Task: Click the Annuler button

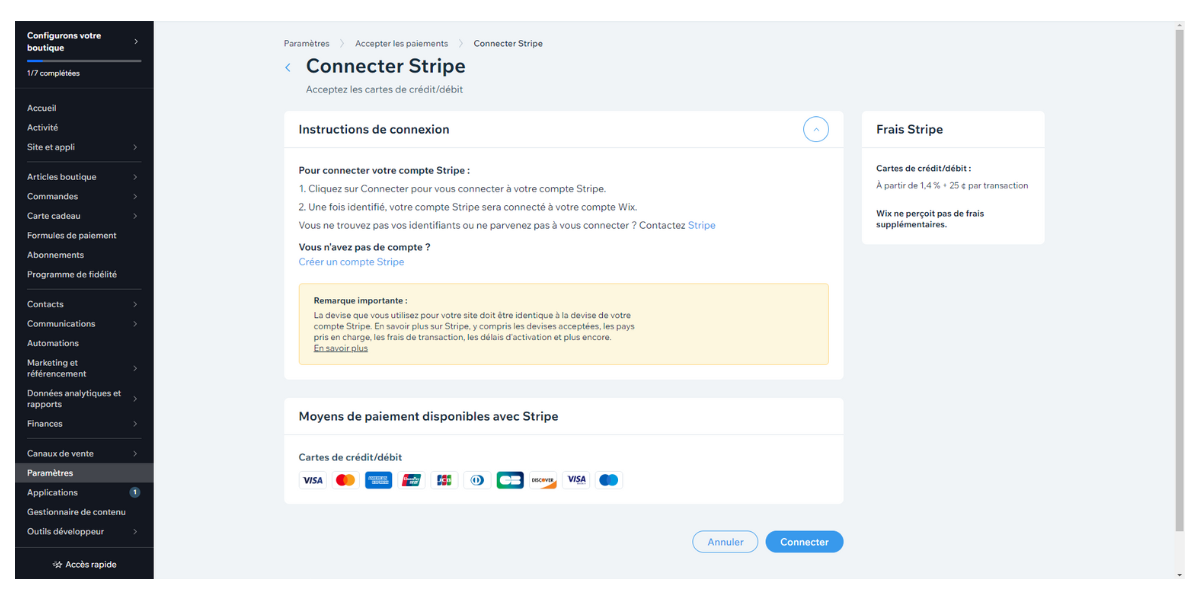Action: [725, 542]
